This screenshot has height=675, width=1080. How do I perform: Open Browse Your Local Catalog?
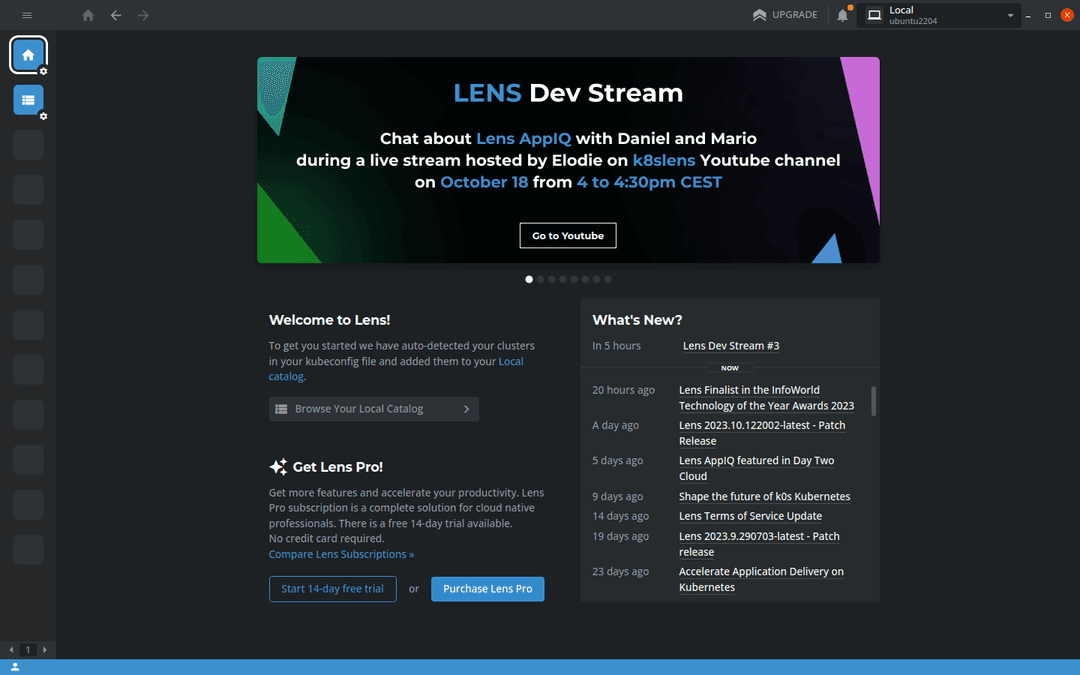pyautogui.click(x=373, y=409)
